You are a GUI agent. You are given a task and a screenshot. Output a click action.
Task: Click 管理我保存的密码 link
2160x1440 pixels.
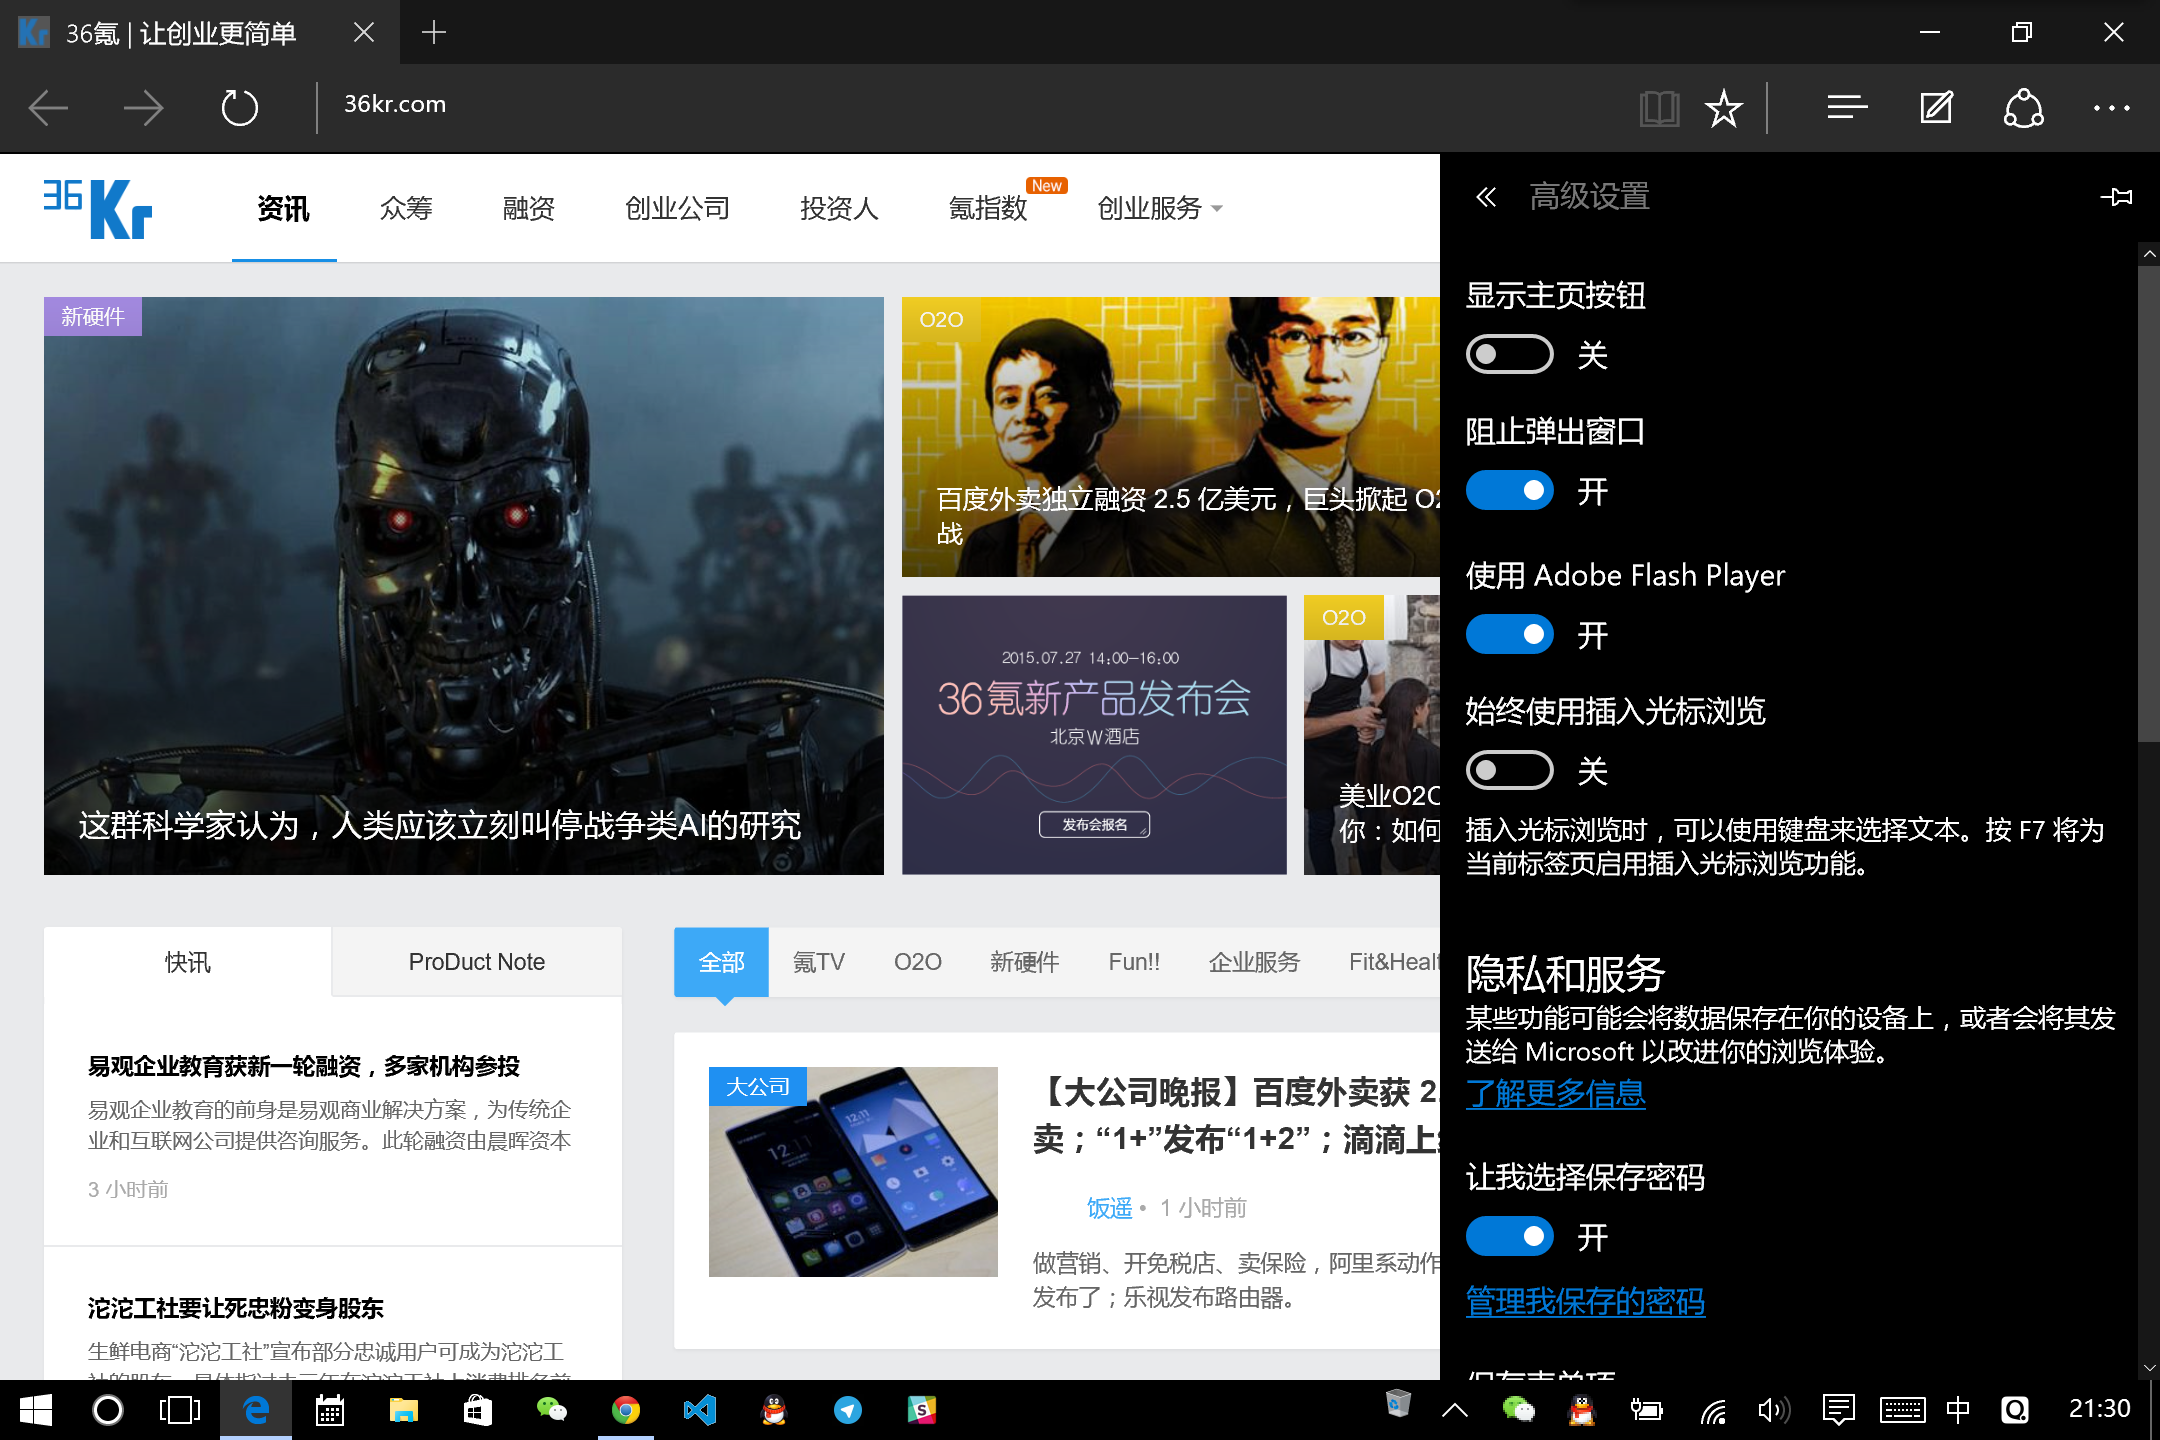coord(1585,1301)
